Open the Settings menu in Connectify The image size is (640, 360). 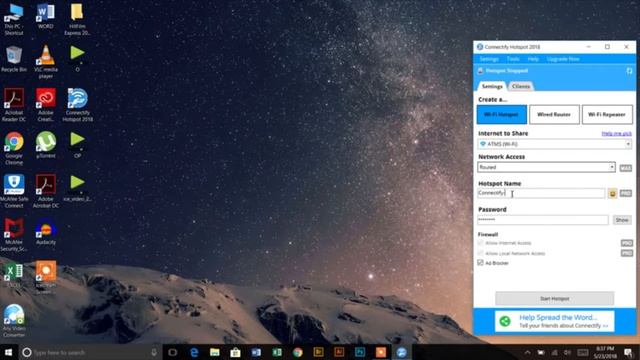tap(489, 59)
